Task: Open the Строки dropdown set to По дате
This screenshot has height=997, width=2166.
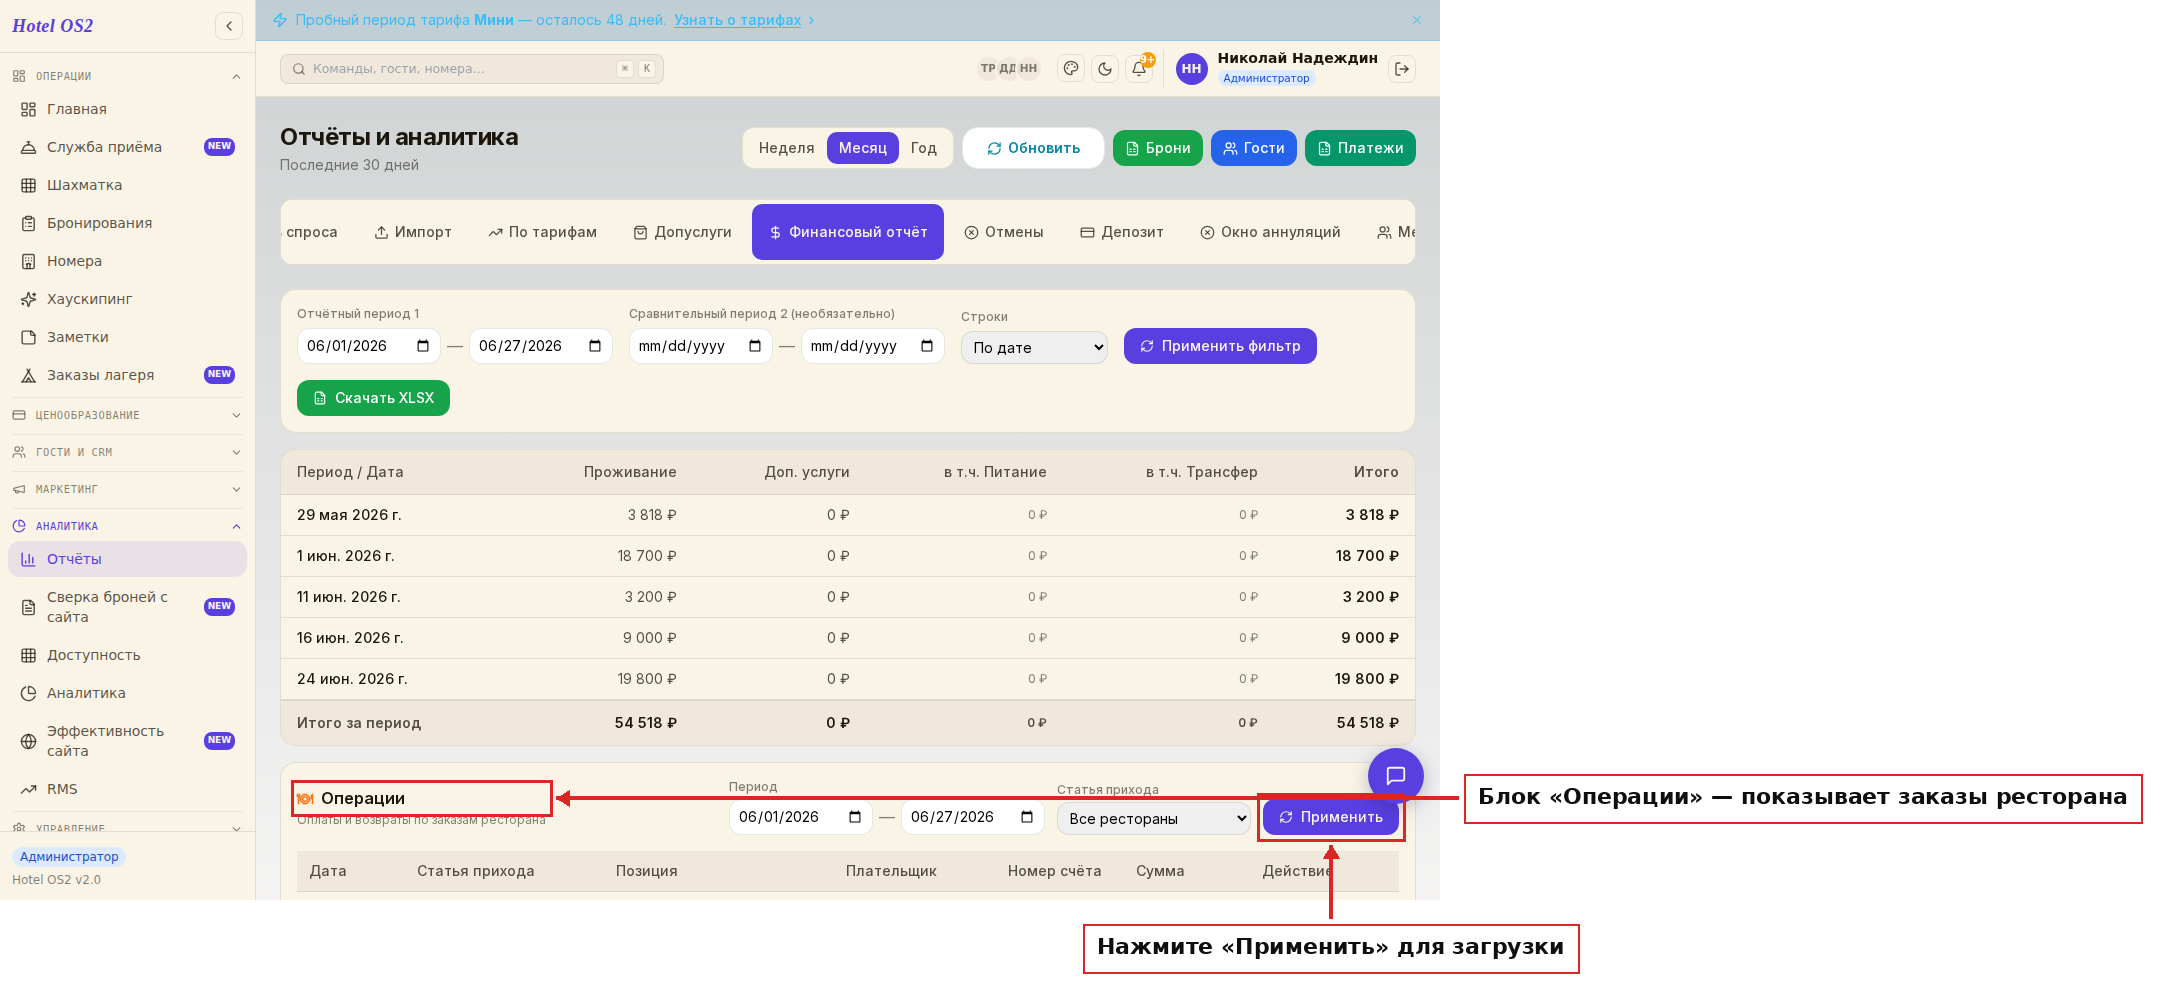Action: pyautogui.click(x=1034, y=348)
